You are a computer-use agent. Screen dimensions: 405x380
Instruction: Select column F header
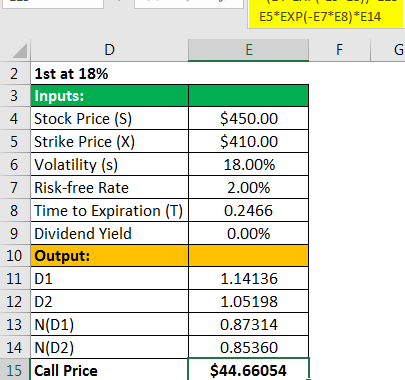(339, 50)
